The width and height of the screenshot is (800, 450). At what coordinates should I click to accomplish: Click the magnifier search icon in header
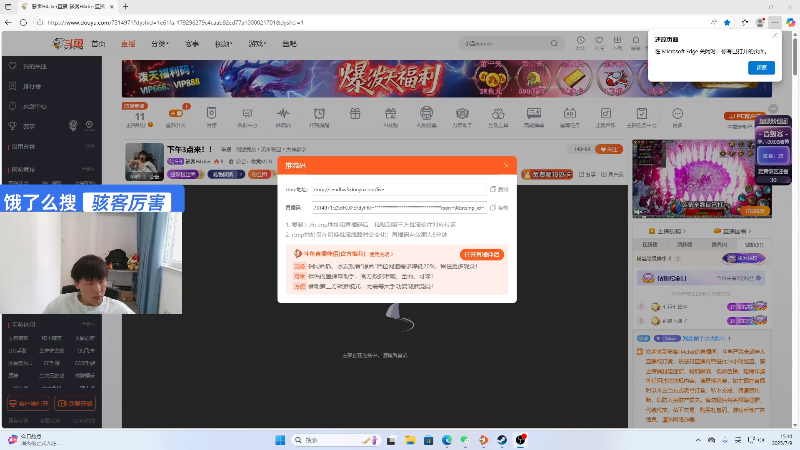click(554, 43)
